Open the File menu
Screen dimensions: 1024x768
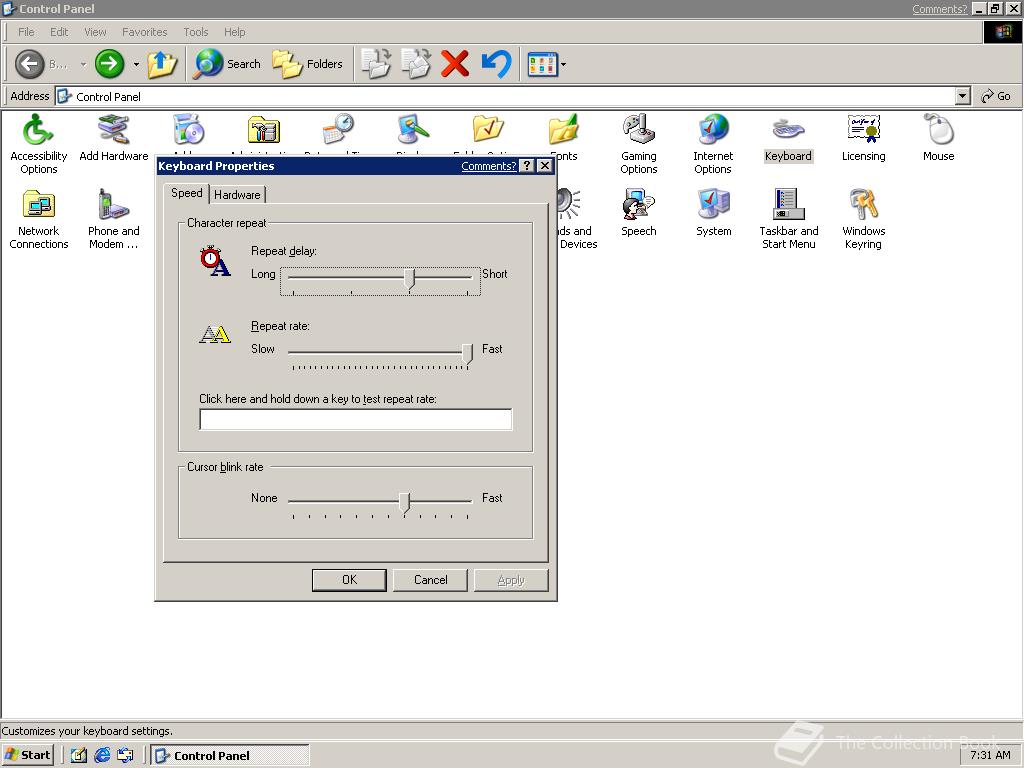pos(26,32)
